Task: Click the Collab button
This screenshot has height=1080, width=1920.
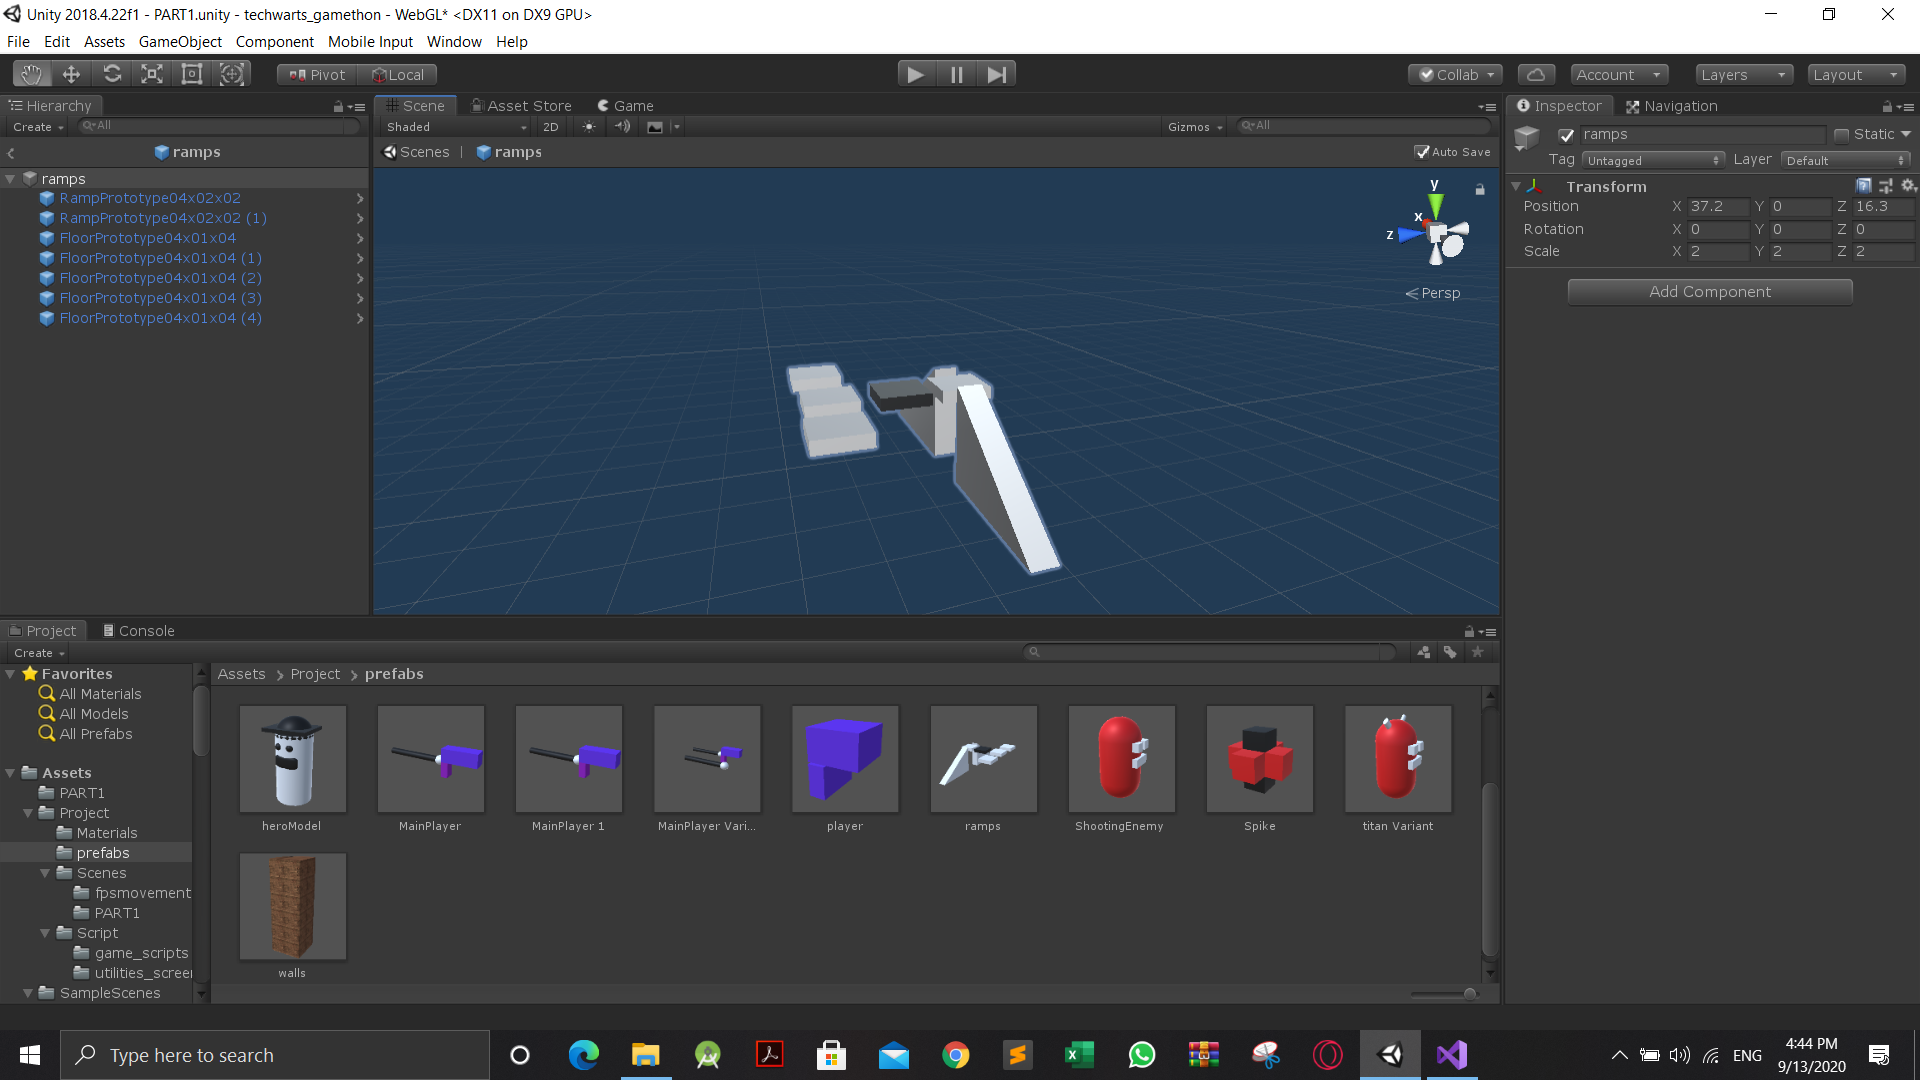Action: pyautogui.click(x=1456, y=75)
